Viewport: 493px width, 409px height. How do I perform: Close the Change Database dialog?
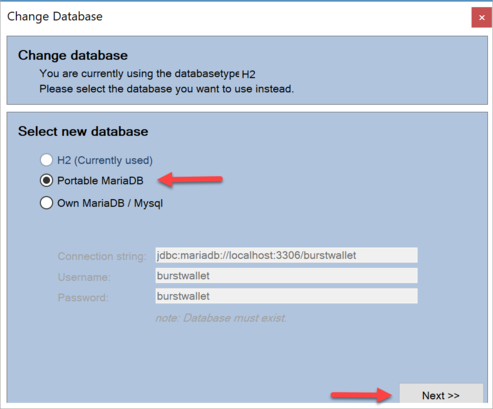[481, 18]
